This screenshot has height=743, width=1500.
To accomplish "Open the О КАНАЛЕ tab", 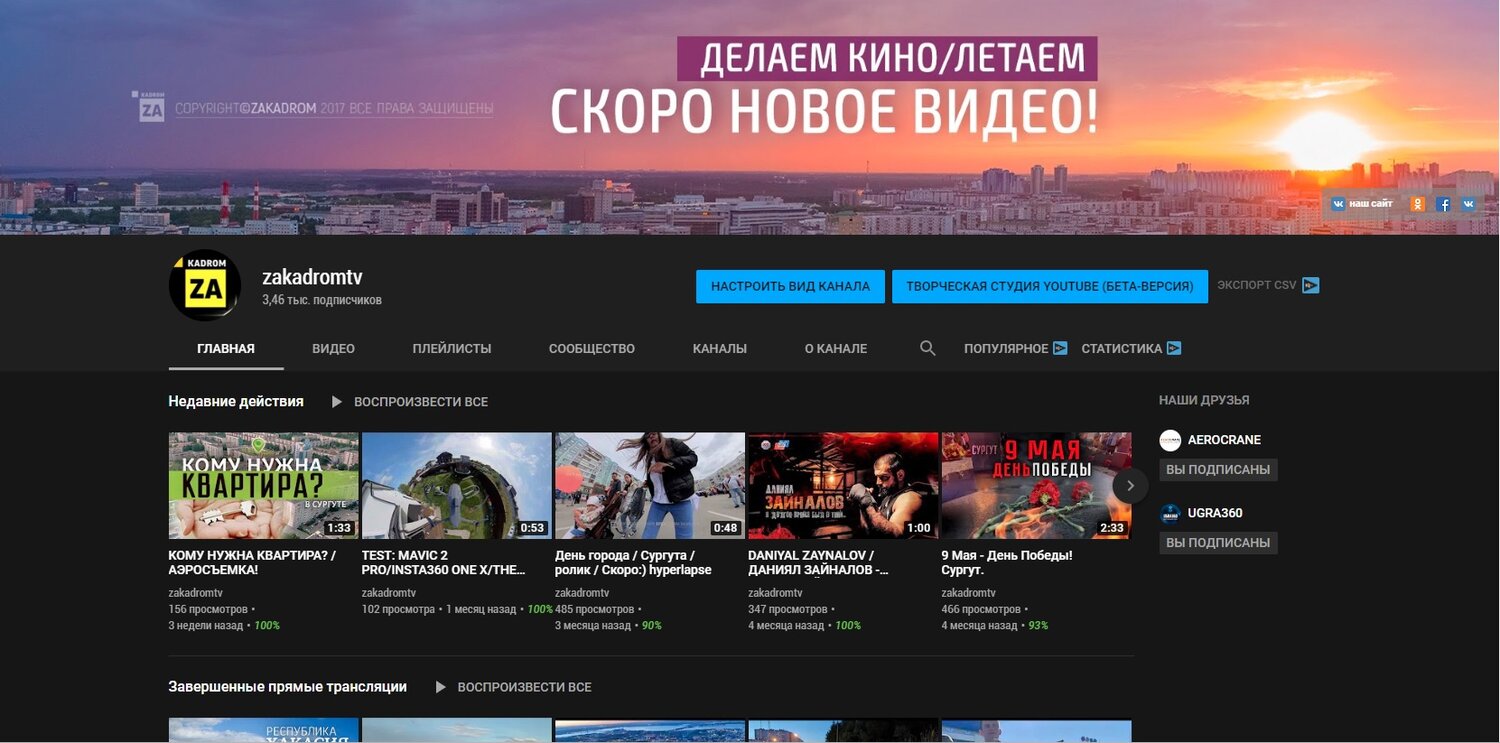I will 836,349.
